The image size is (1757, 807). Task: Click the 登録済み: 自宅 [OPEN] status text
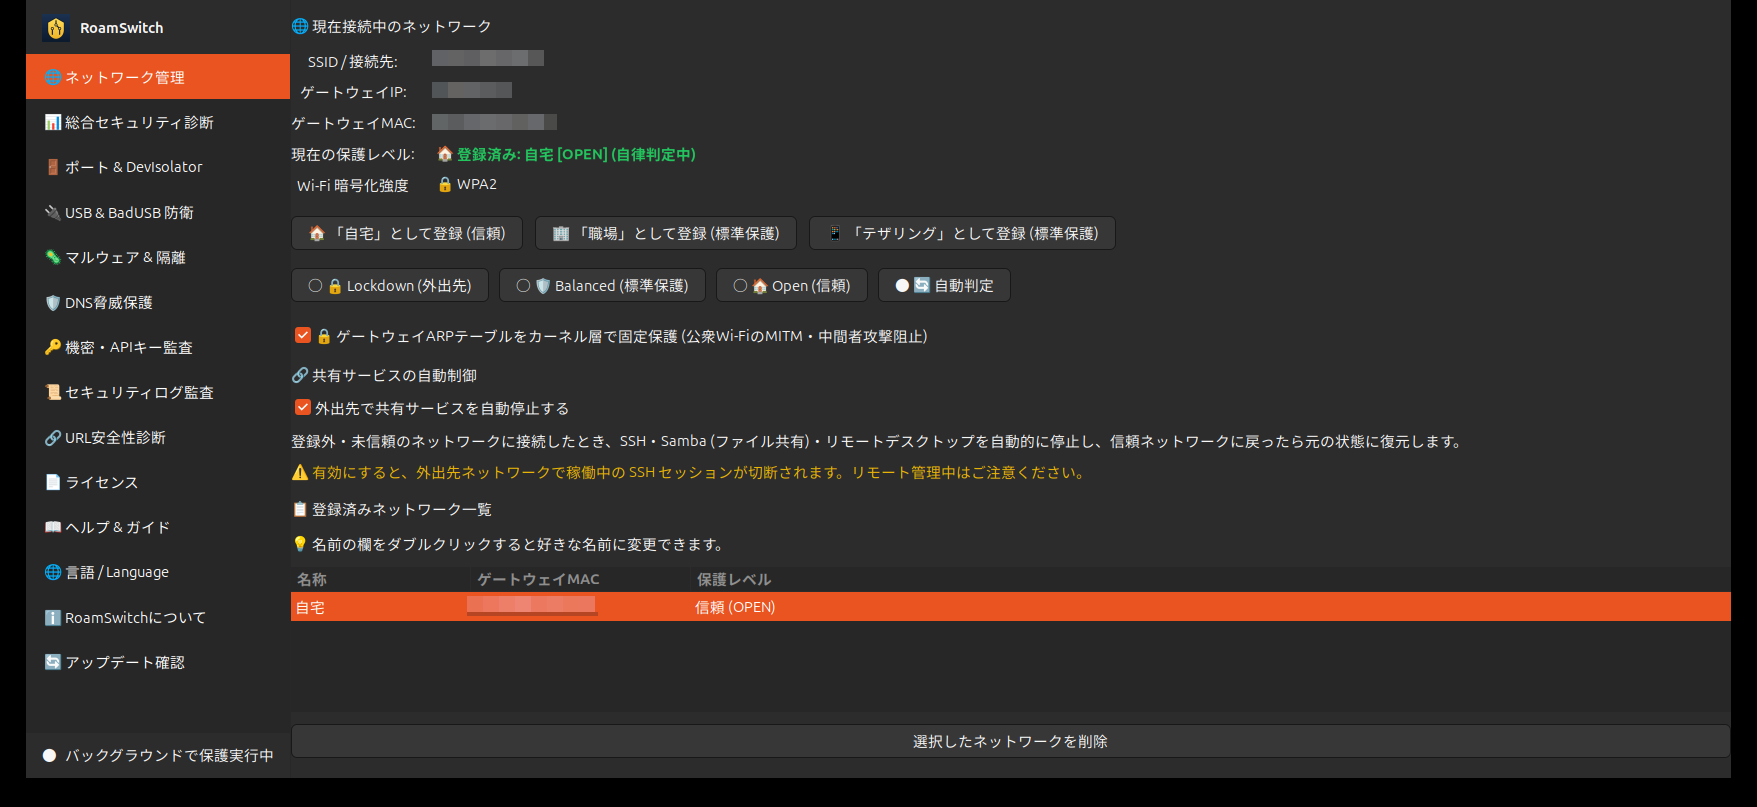point(576,154)
